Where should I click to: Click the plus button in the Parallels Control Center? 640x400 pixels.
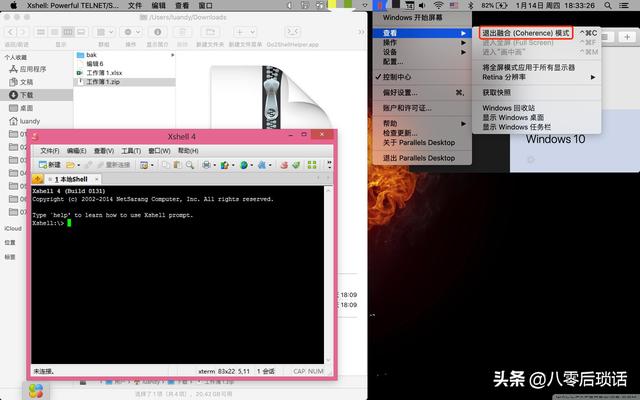click(627, 37)
